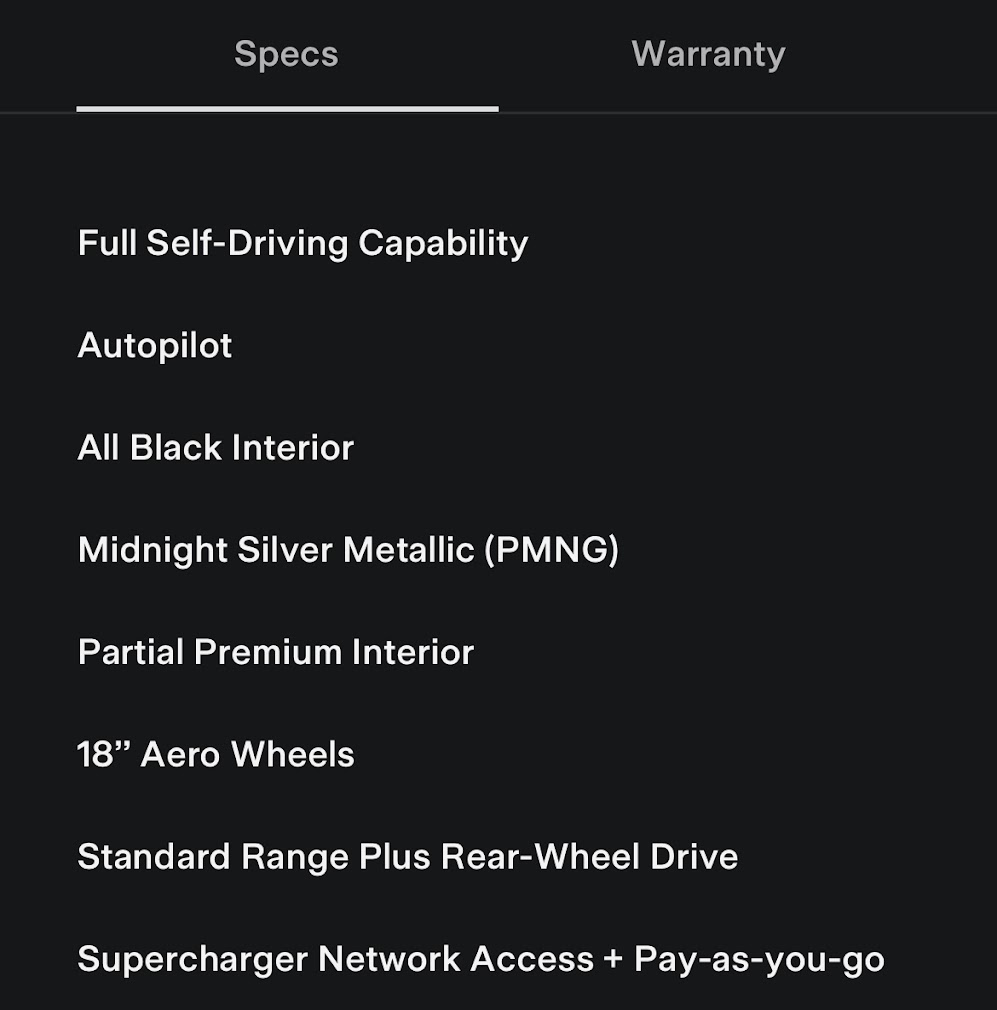Click the white underline beneath Specs
997x1010 pixels.
pos(287,108)
